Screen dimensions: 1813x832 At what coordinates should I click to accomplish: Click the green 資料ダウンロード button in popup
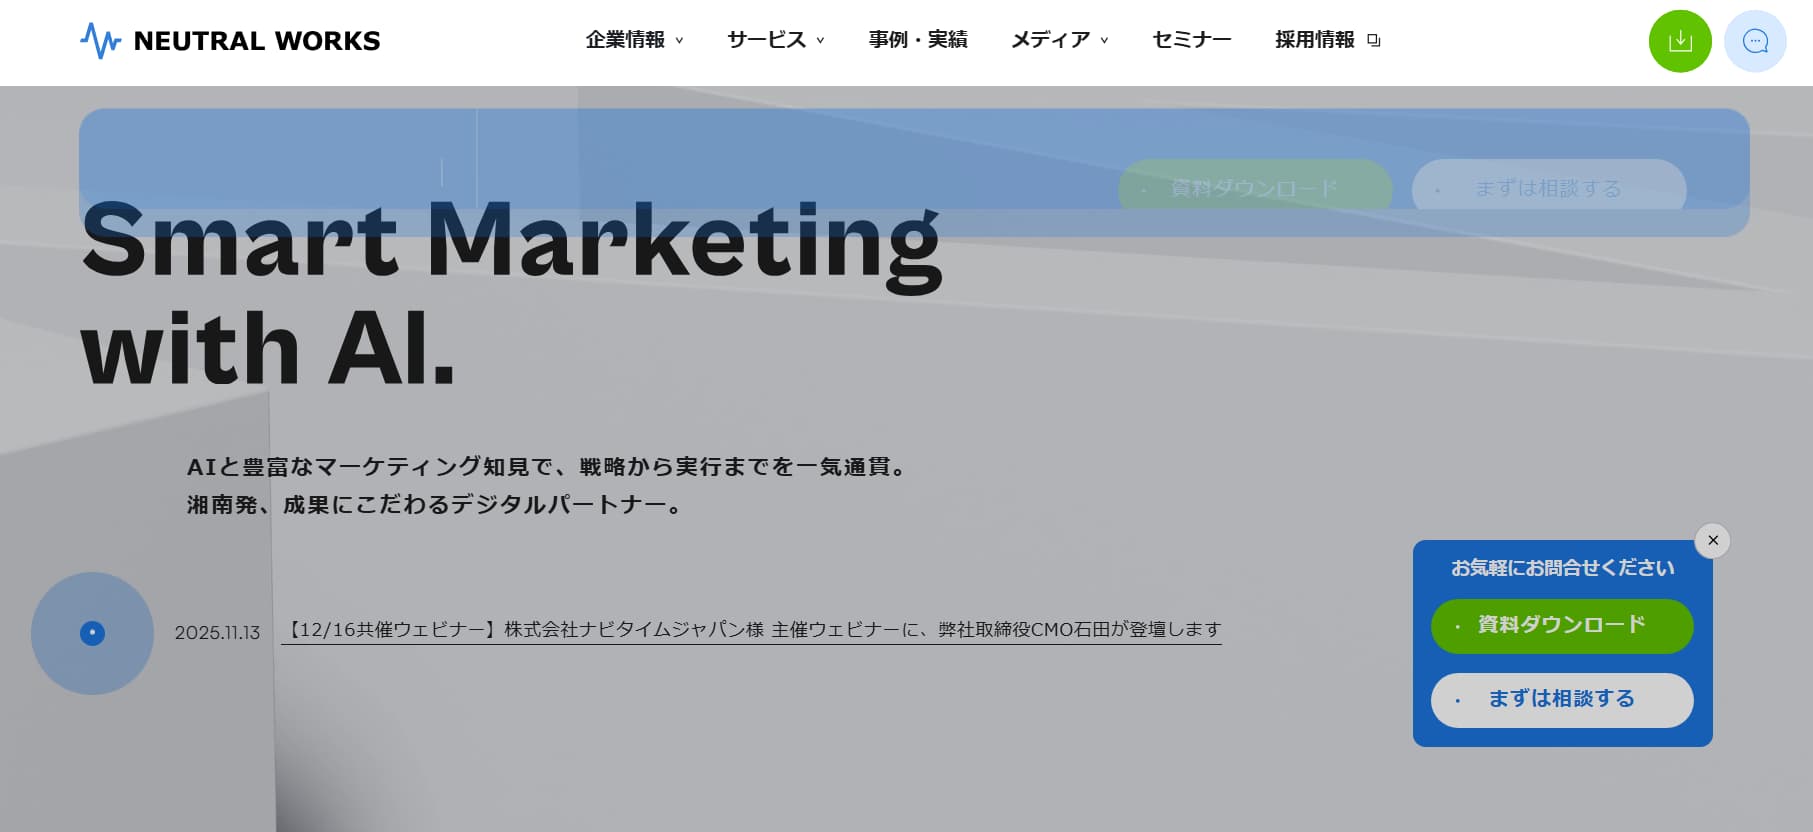coord(1562,626)
